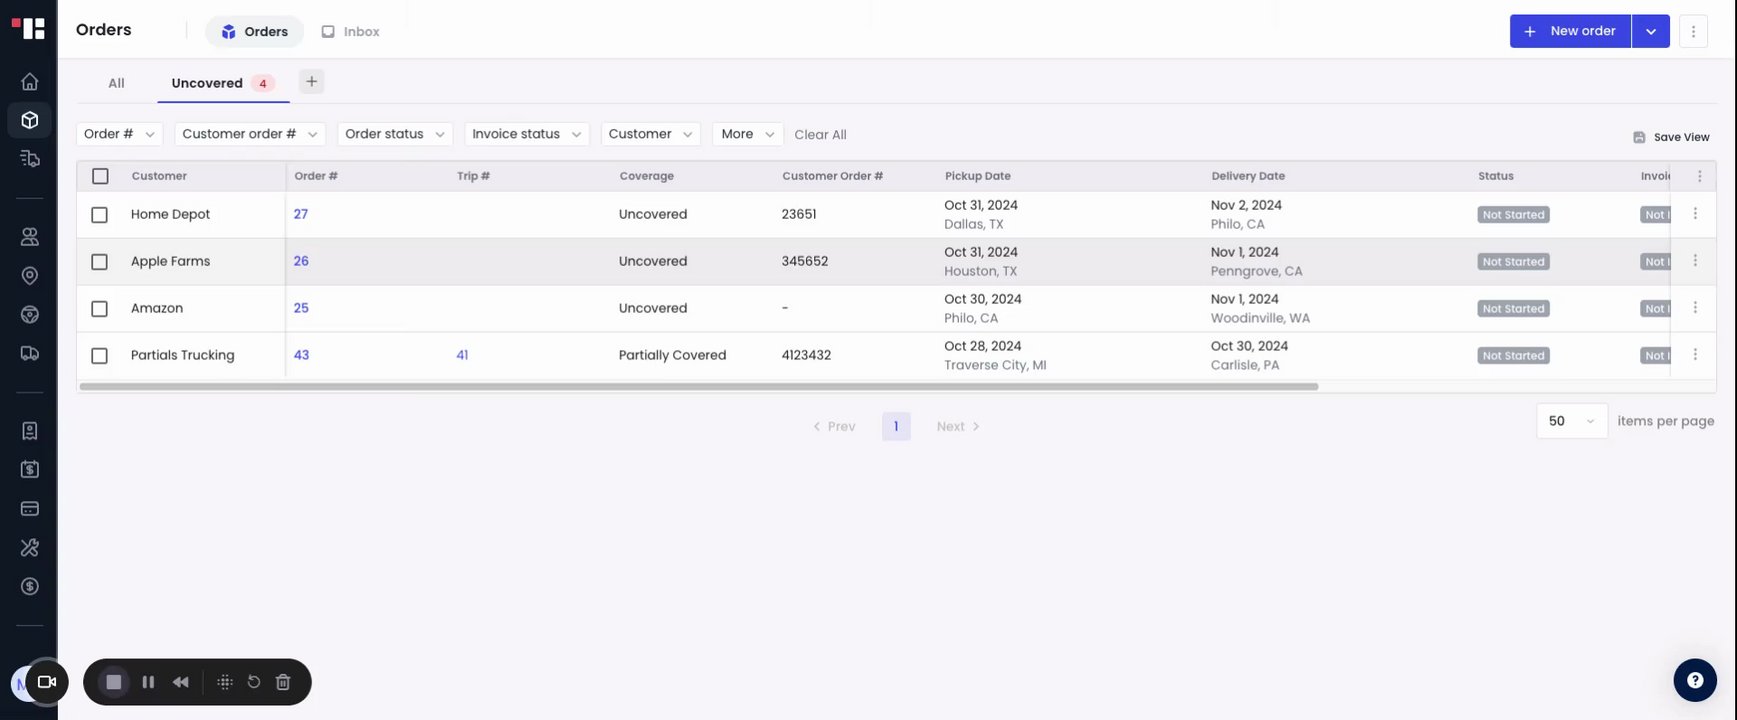Rewind the recording
The height and width of the screenshot is (720, 1737).
[180, 682]
